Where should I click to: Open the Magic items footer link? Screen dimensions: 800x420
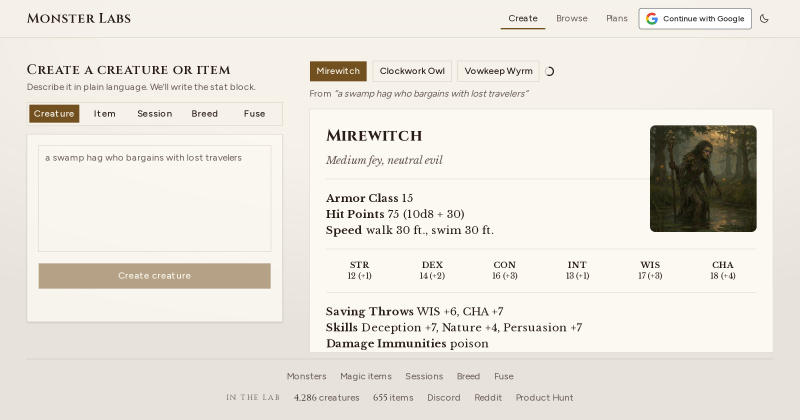coord(366,376)
